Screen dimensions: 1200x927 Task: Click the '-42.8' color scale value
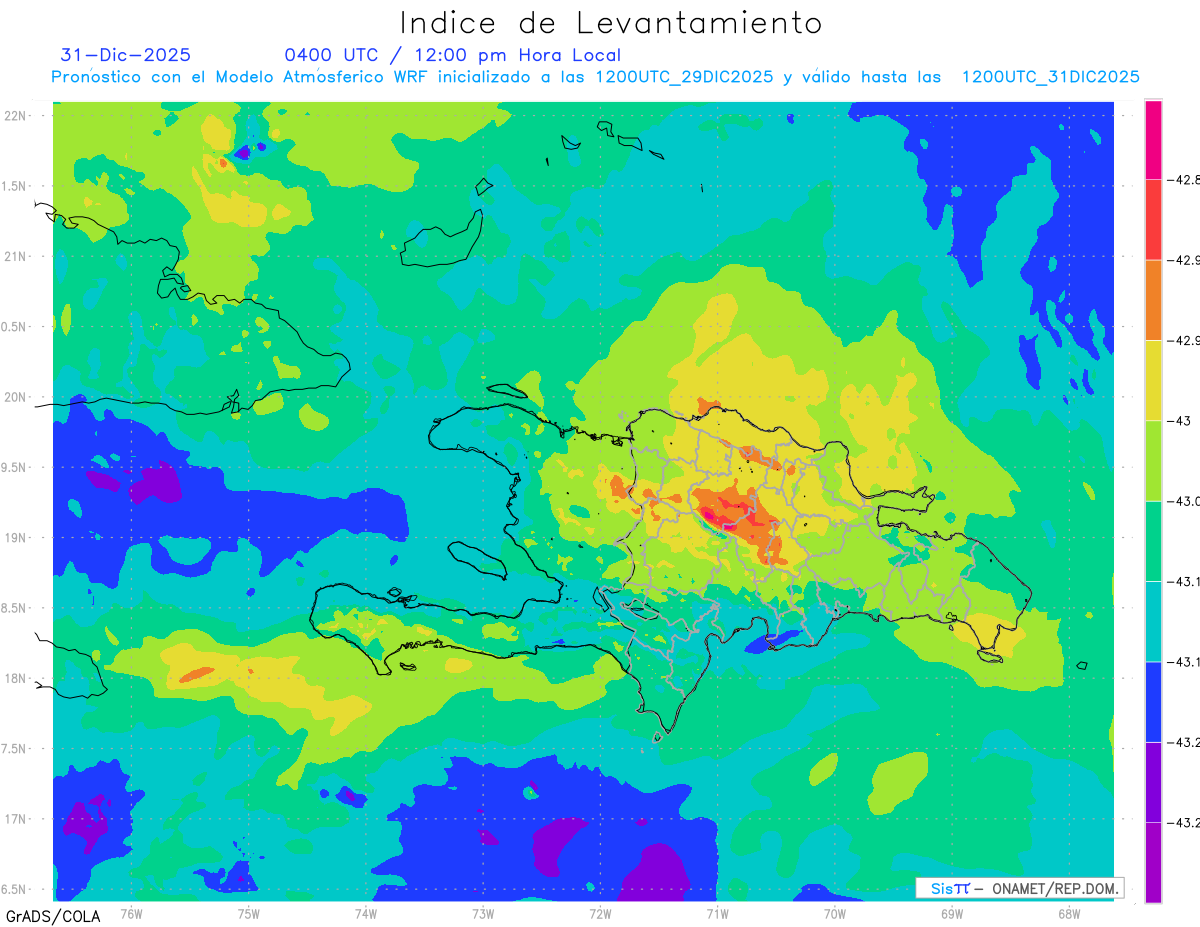[1185, 180]
